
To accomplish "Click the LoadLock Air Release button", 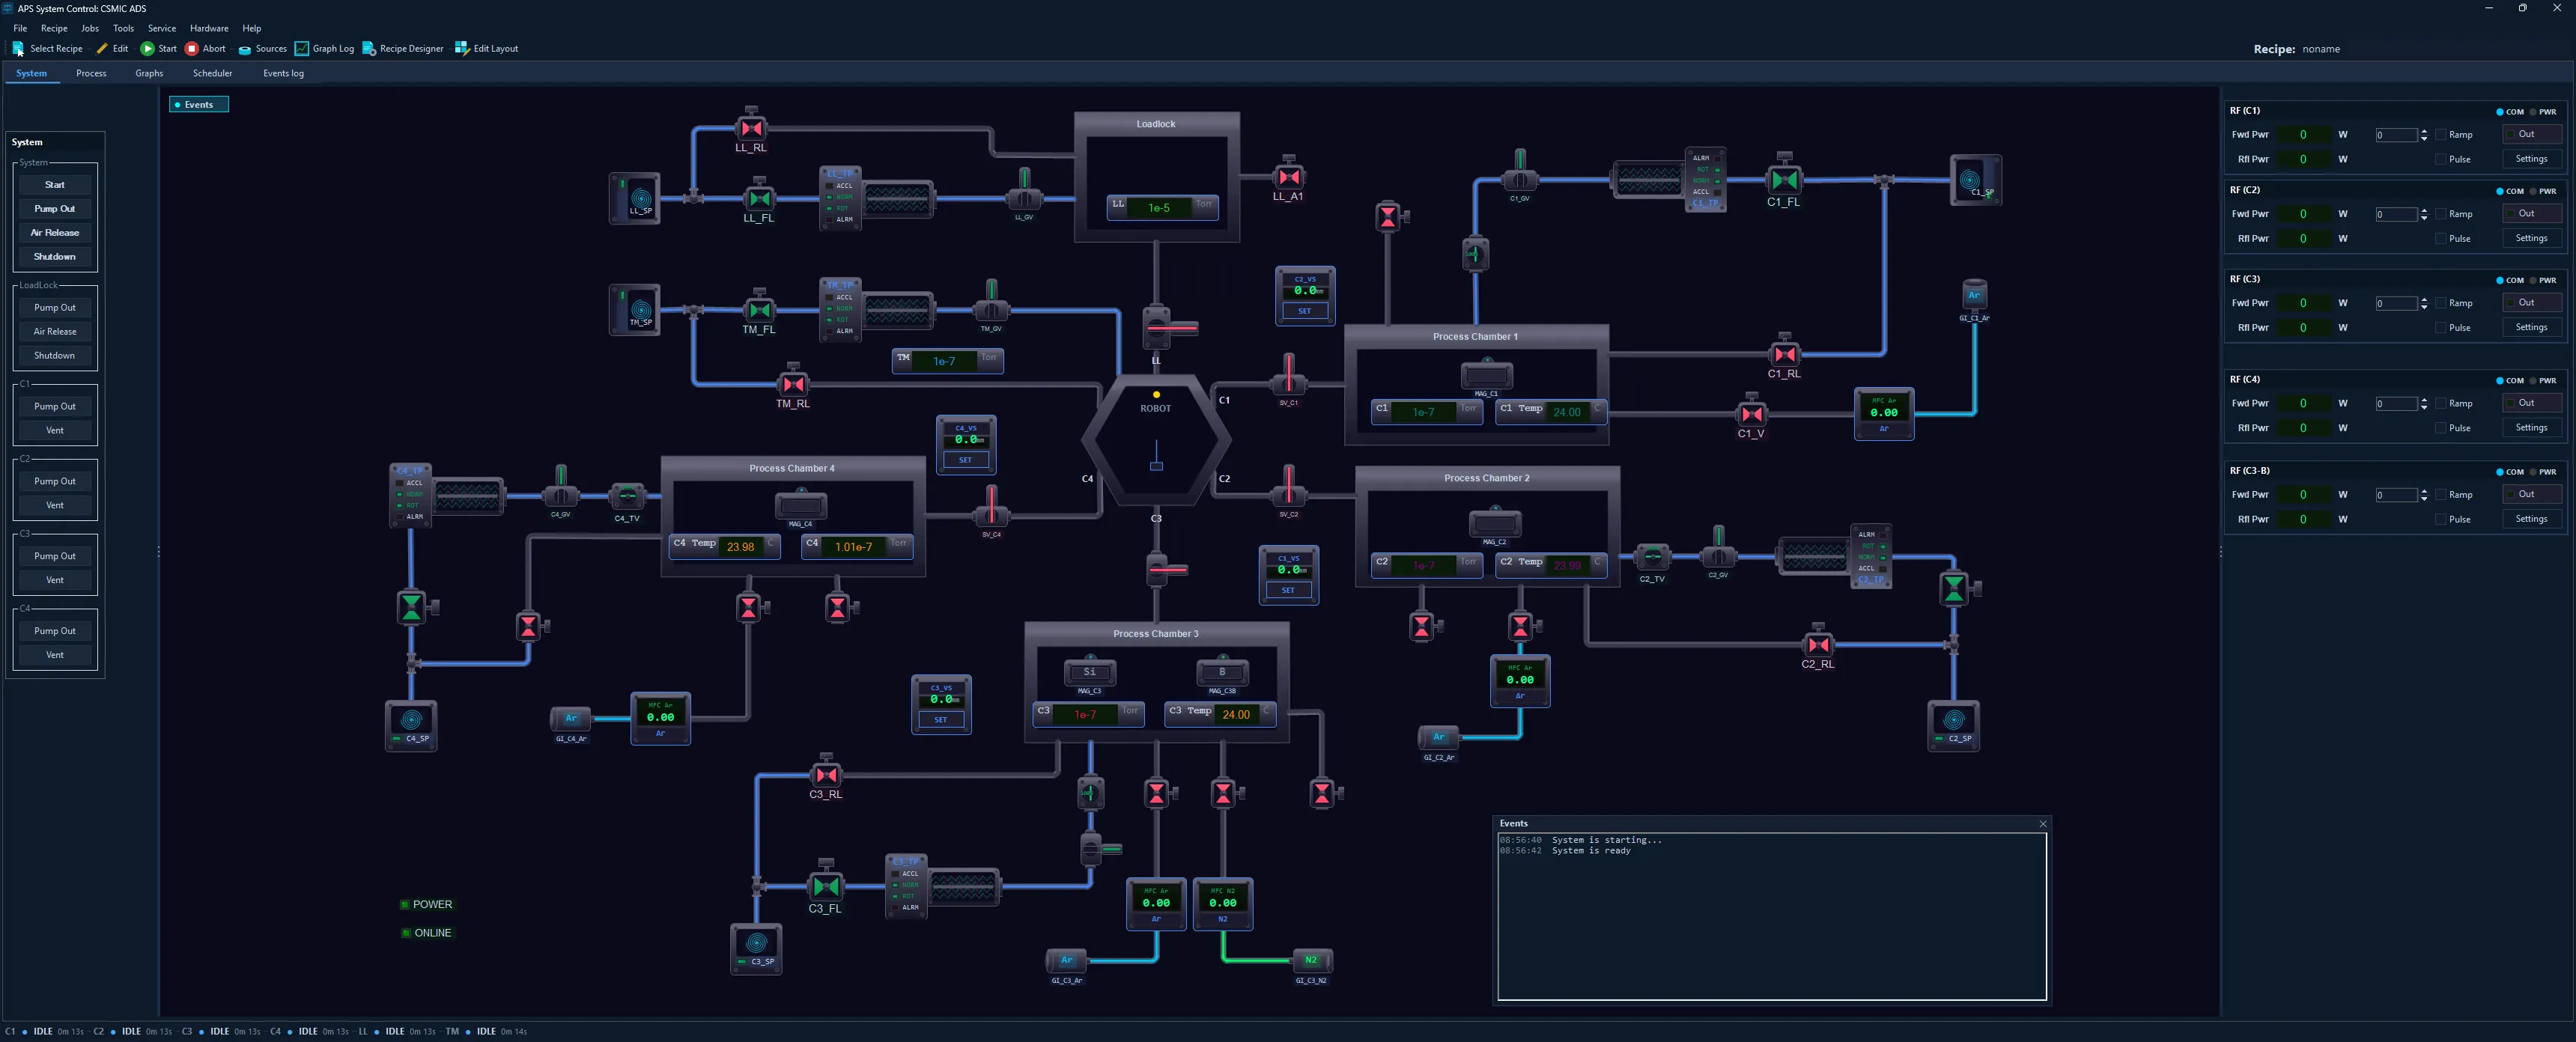I will (x=55, y=331).
